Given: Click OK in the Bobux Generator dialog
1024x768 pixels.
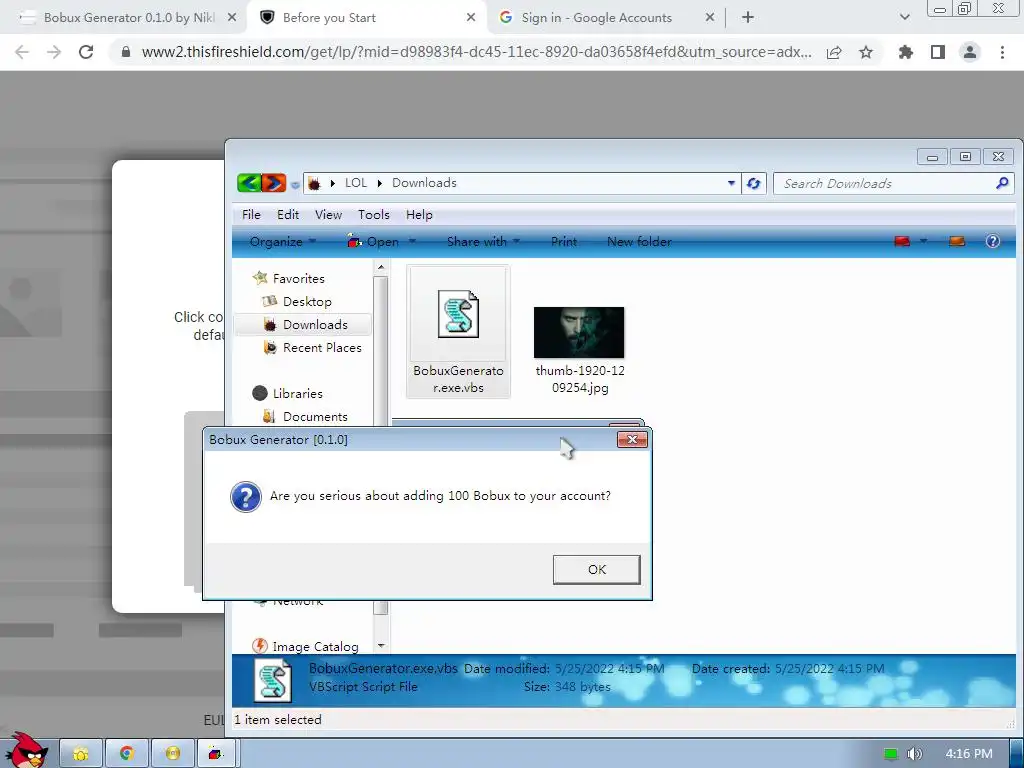Looking at the screenshot, I should 596,569.
